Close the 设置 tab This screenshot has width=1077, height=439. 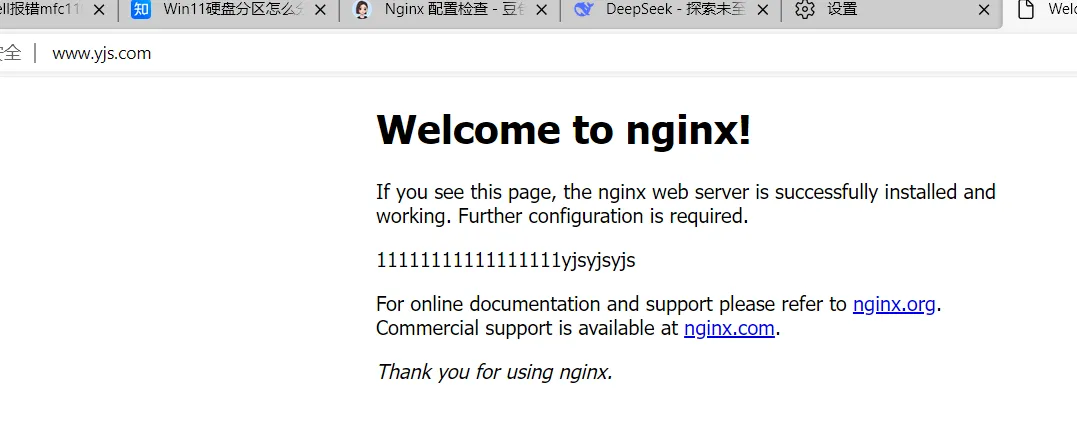[x=984, y=10]
